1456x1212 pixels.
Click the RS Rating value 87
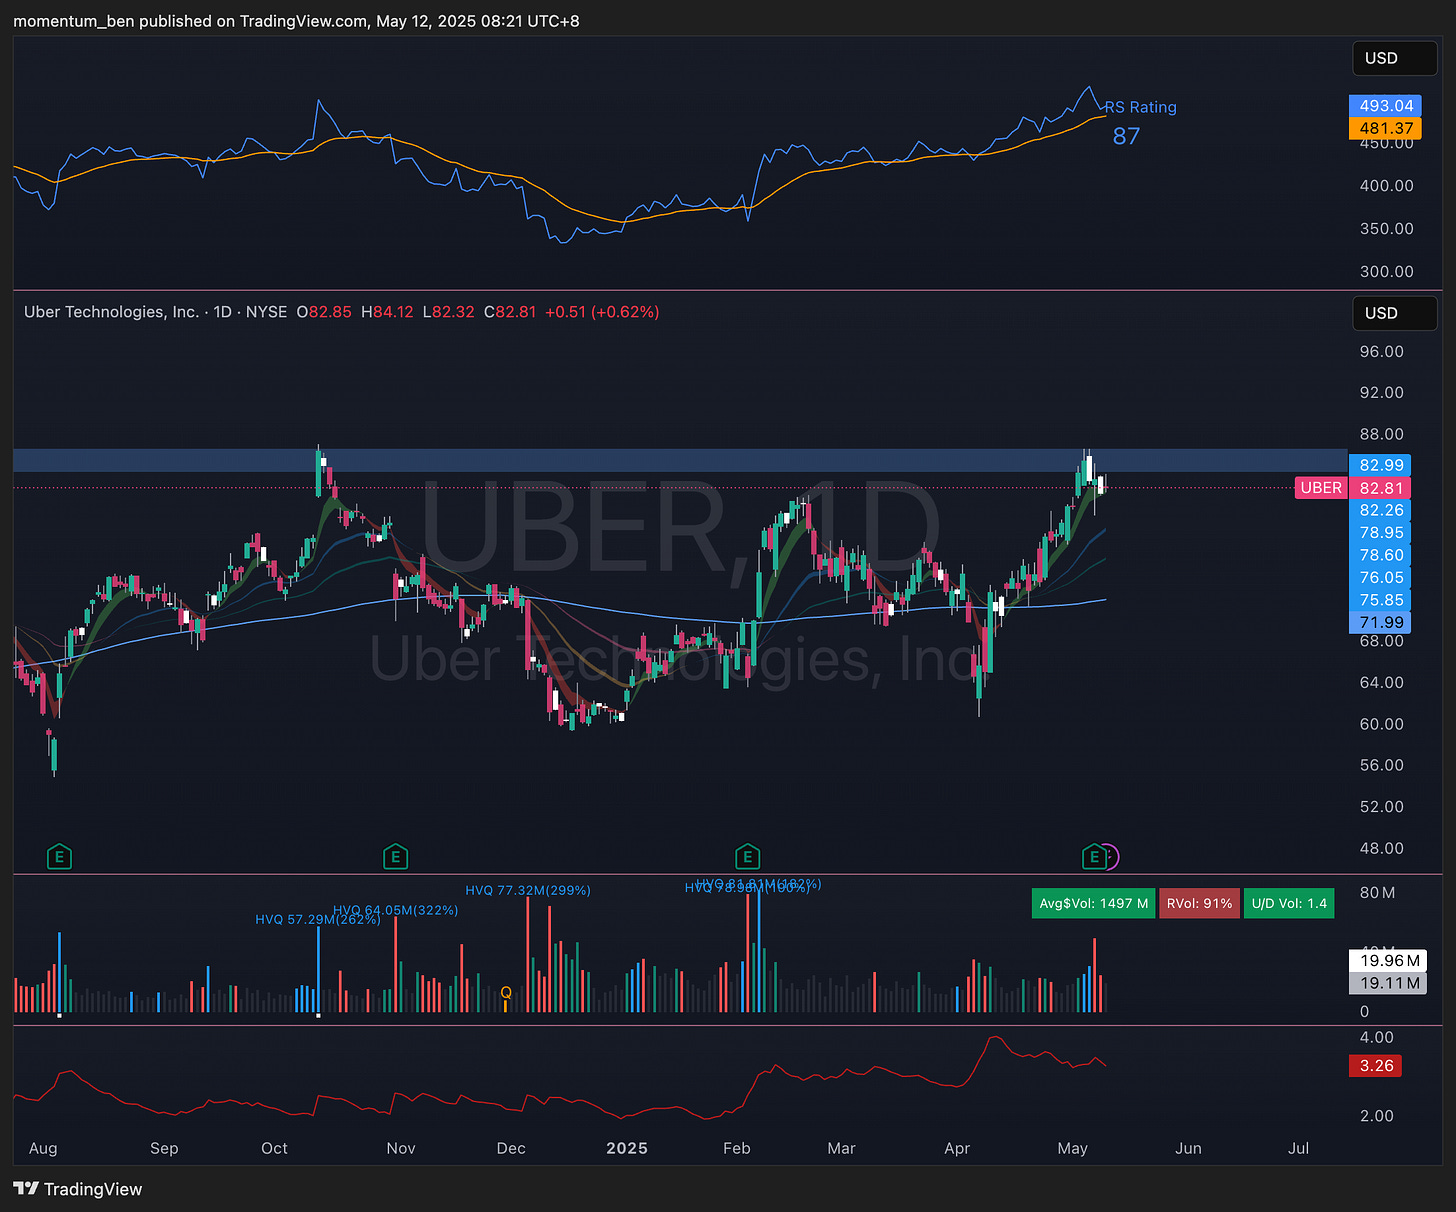coord(1126,136)
